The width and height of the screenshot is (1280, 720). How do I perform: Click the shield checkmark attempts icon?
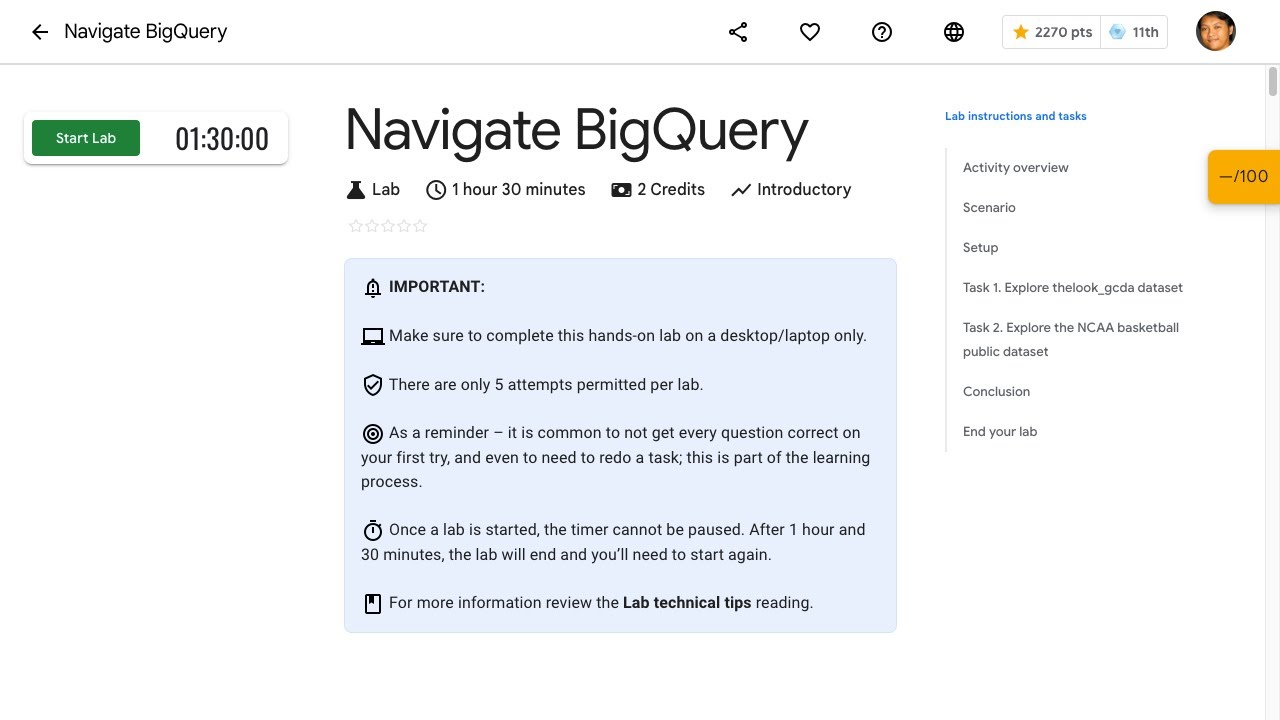pos(373,385)
